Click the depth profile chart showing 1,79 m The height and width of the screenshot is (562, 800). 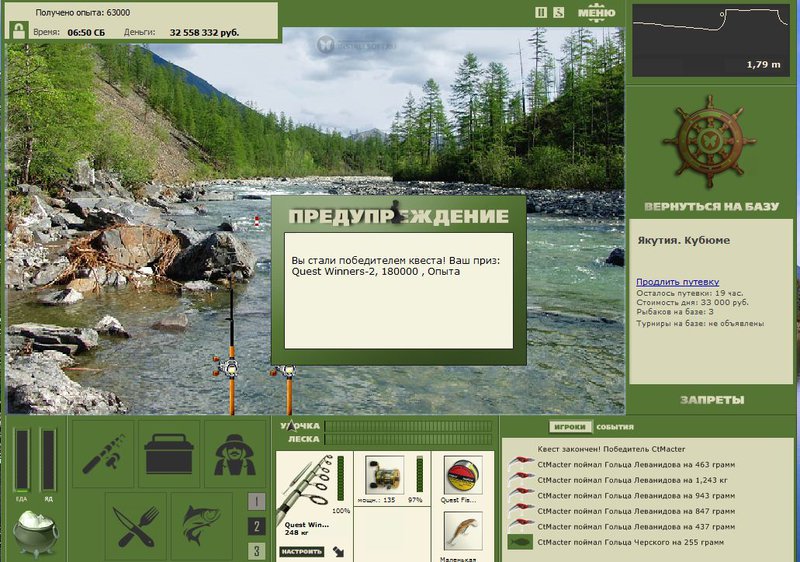(711, 40)
